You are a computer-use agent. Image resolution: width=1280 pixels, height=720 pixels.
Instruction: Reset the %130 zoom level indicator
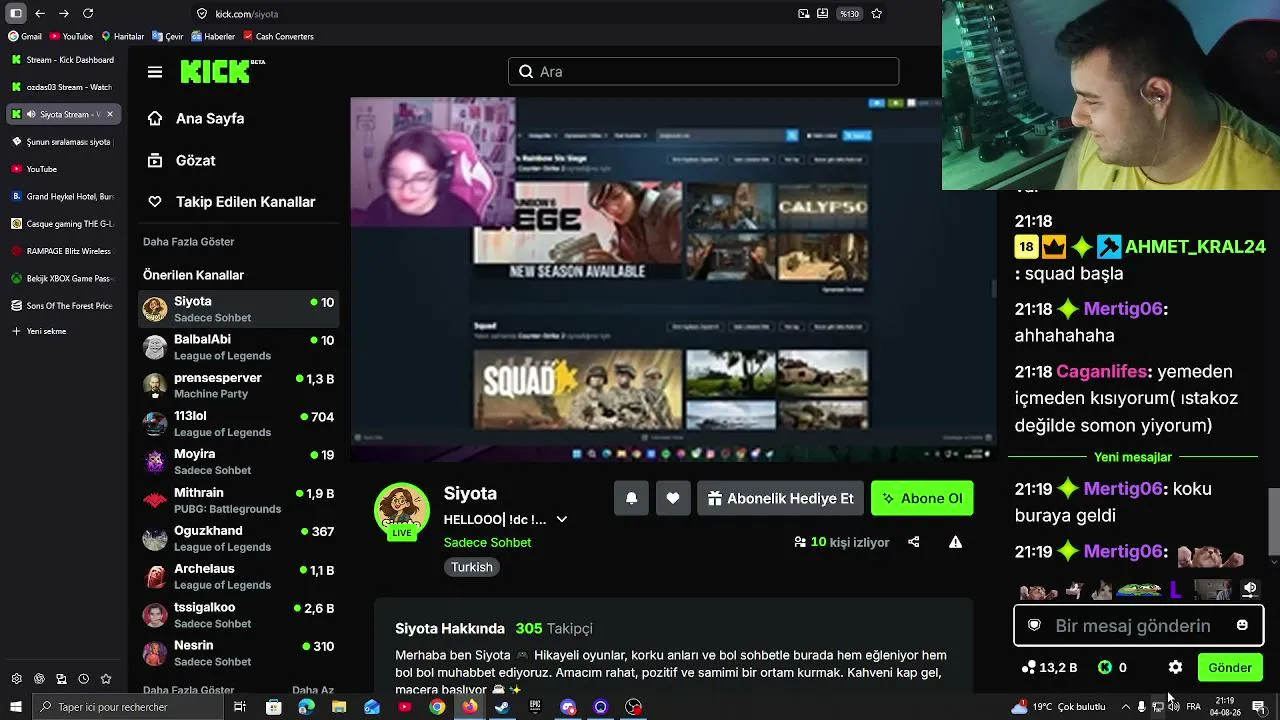(x=849, y=14)
